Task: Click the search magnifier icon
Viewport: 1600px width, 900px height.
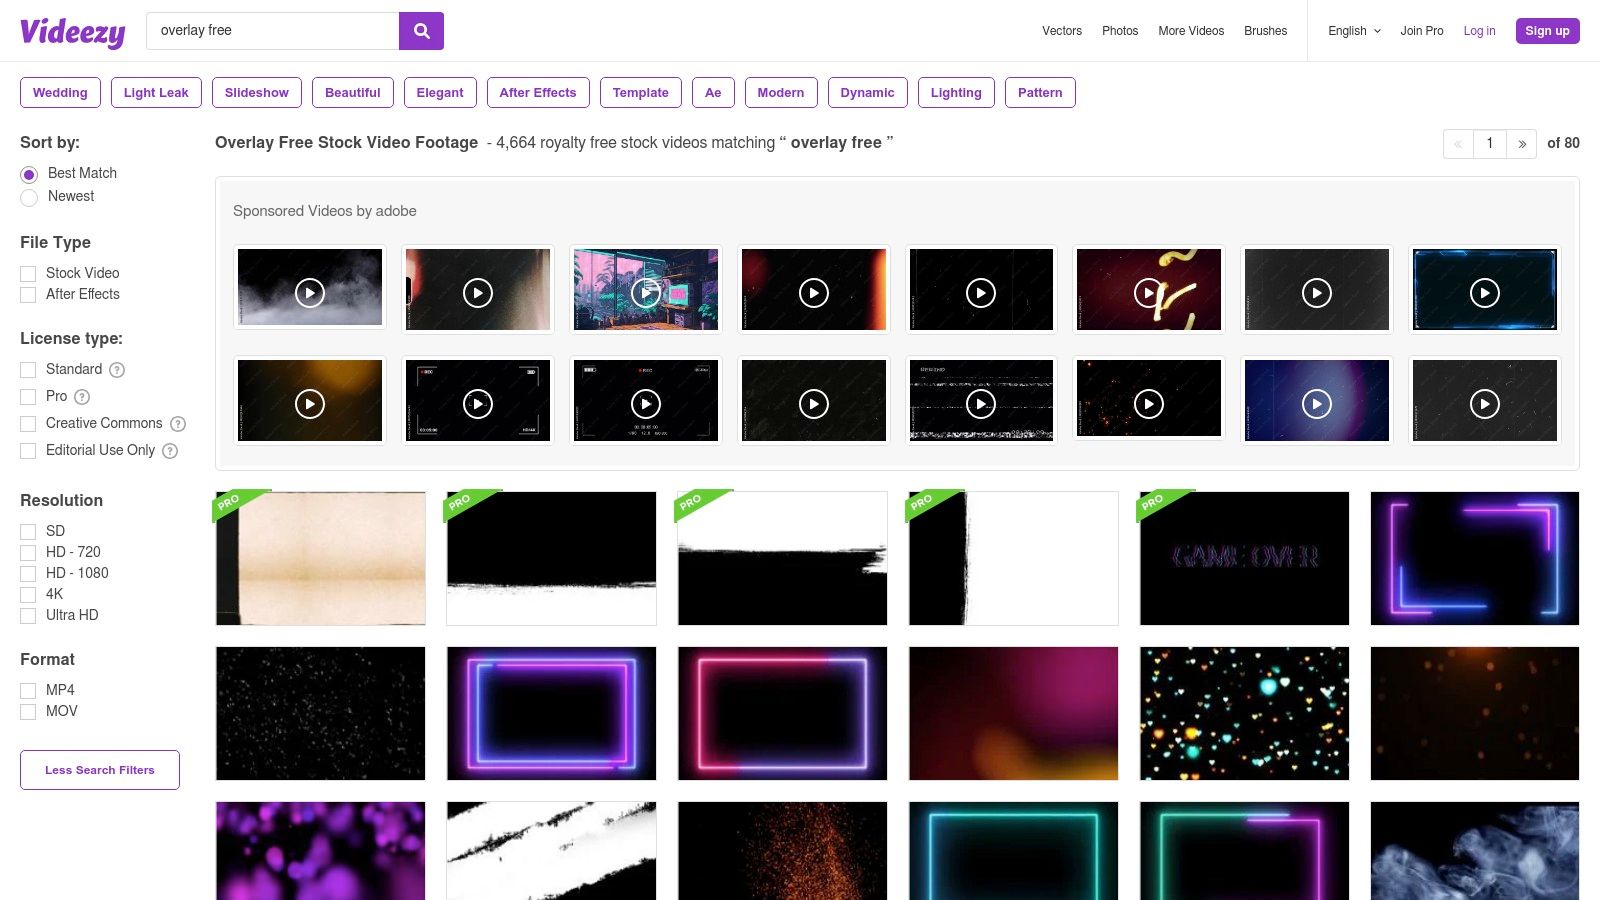Action: (420, 31)
